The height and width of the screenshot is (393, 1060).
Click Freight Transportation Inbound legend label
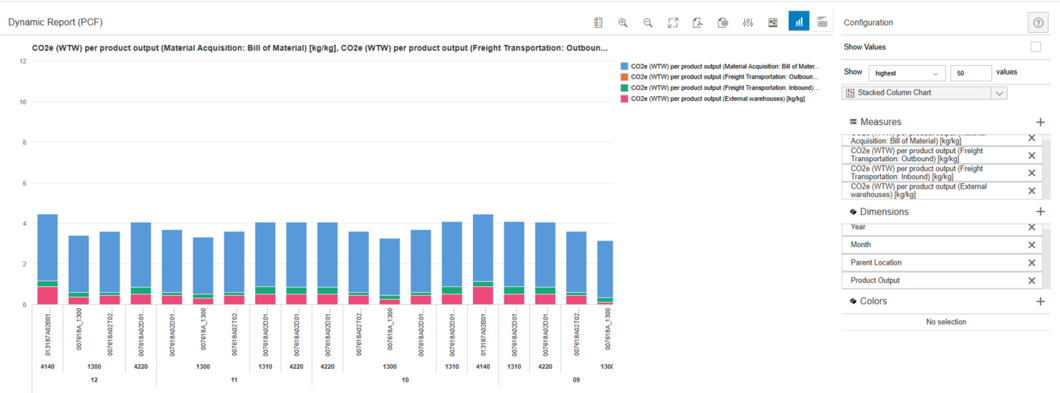[x=725, y=88]
